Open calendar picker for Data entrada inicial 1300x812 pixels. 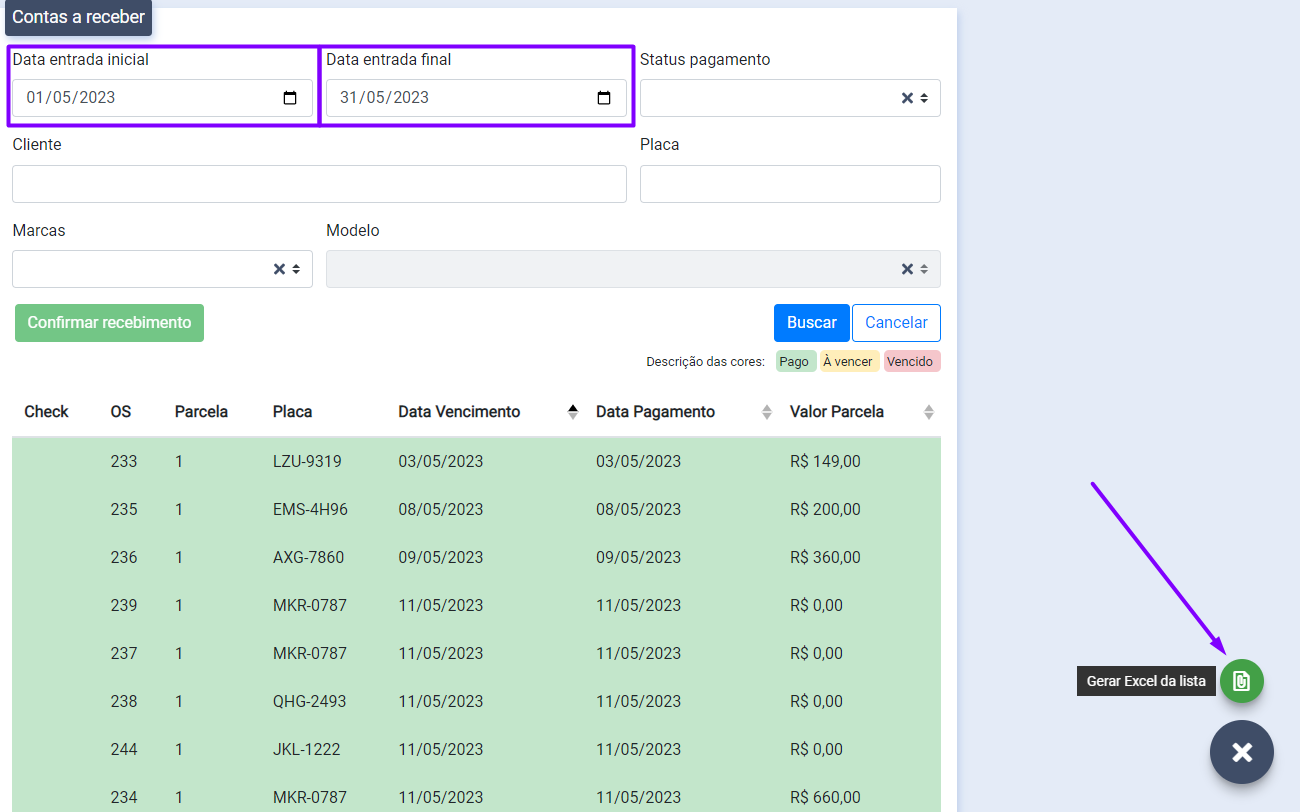point(290,98)
